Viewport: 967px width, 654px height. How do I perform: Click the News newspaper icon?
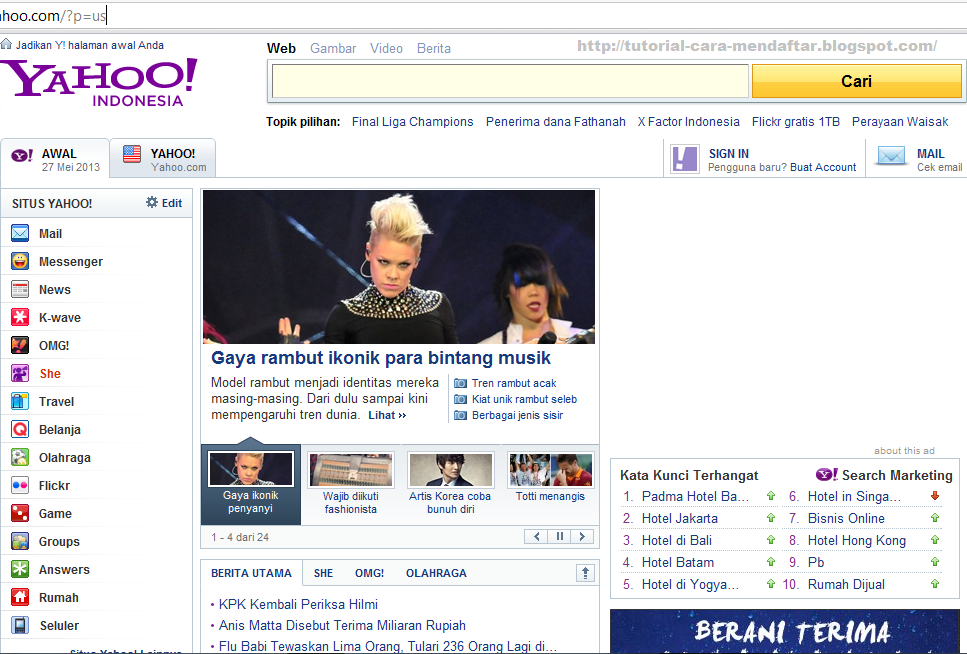[x=20, y=289]
